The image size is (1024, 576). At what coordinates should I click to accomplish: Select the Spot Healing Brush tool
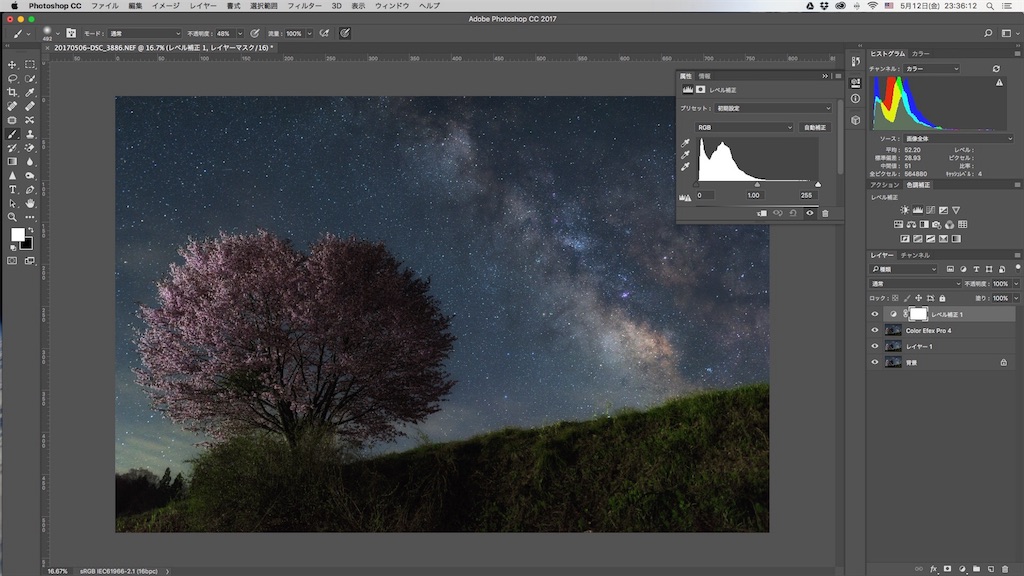(12, 106)
